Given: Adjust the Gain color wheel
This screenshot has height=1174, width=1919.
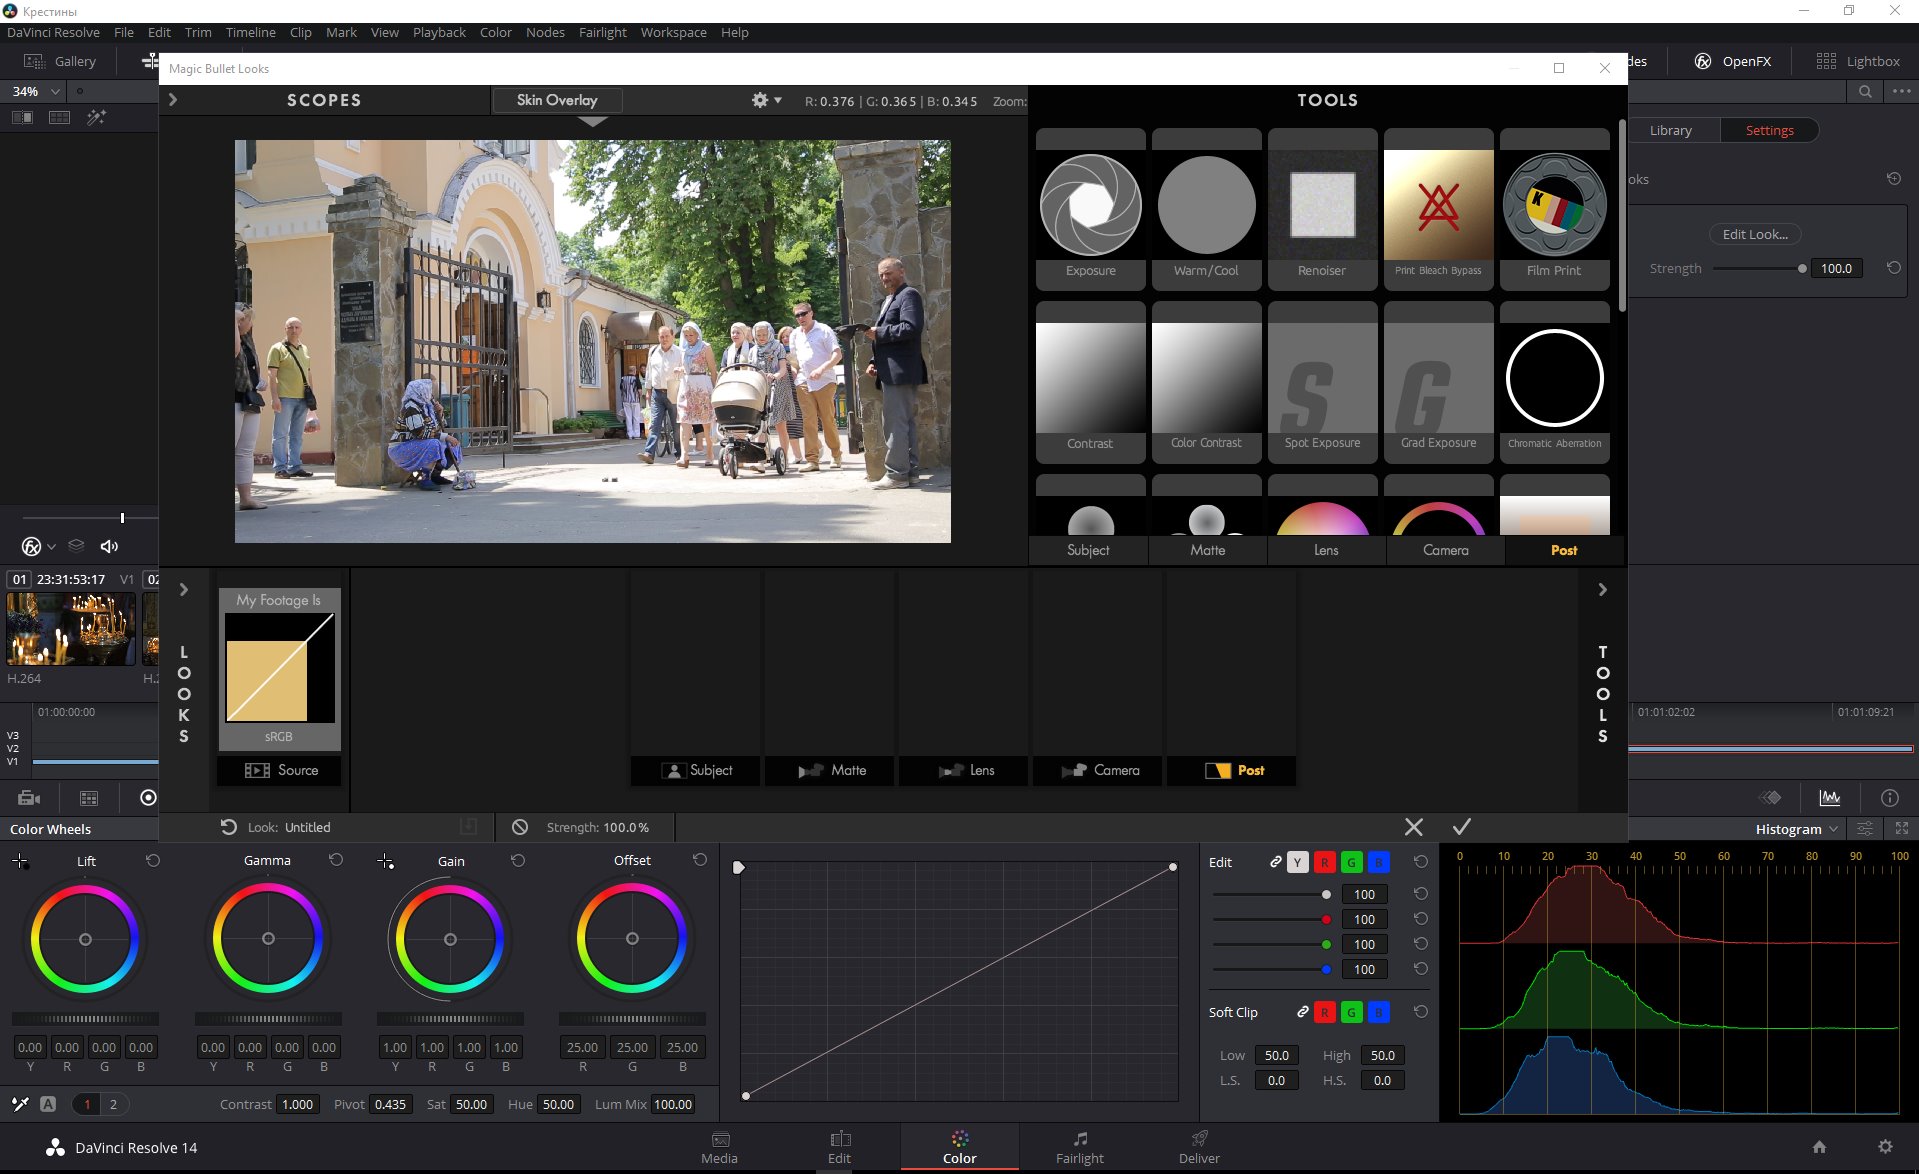Looking at the screenshot, I should 450,939.
